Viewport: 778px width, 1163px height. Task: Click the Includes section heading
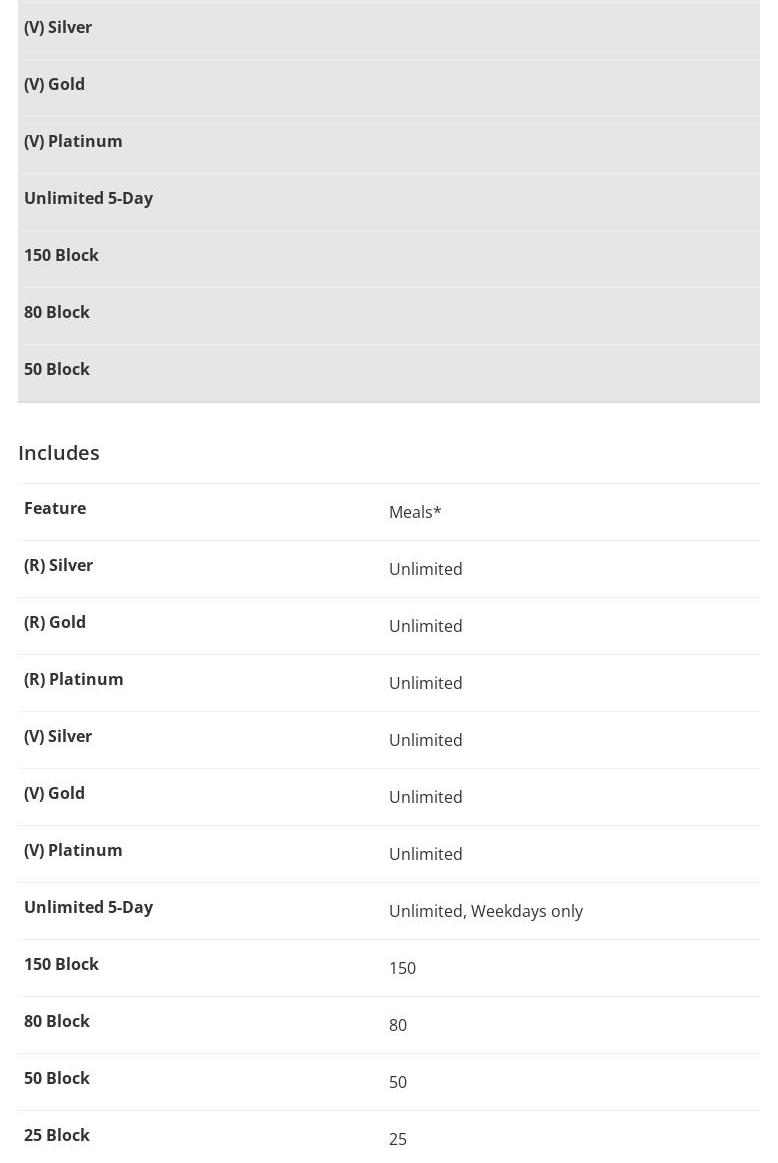(x=59, y=452)
